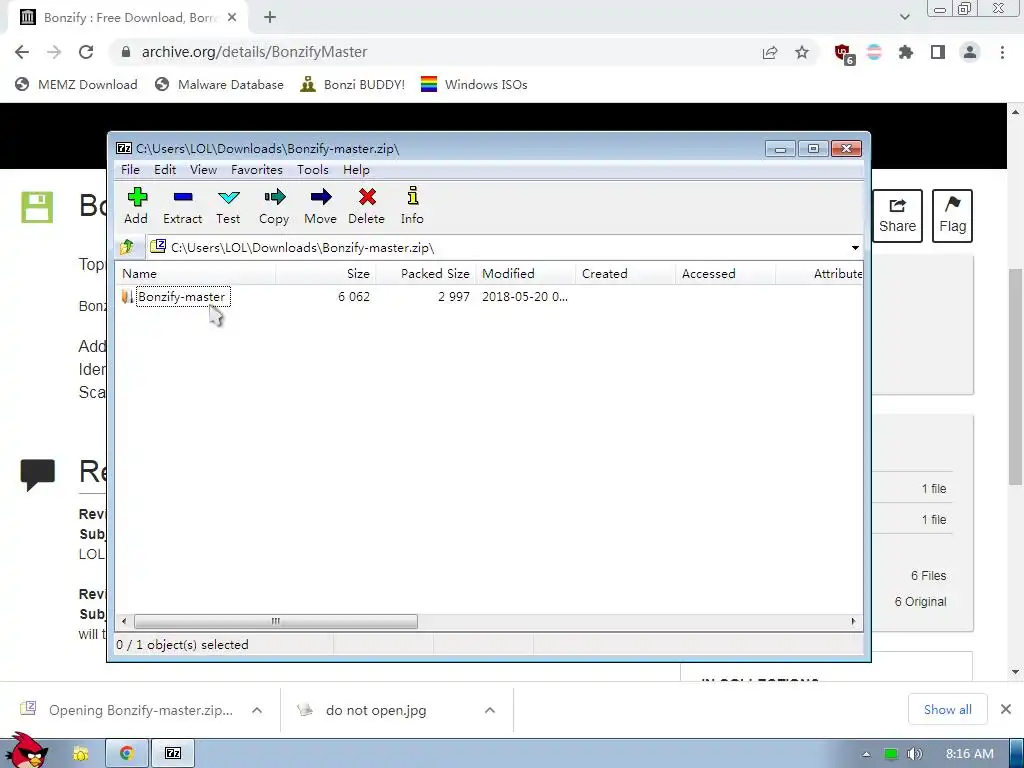This screenshot has height=768, width=1024.
Task: Switch to the 7-Zip taskbar button
Action: tap(173, 754)
